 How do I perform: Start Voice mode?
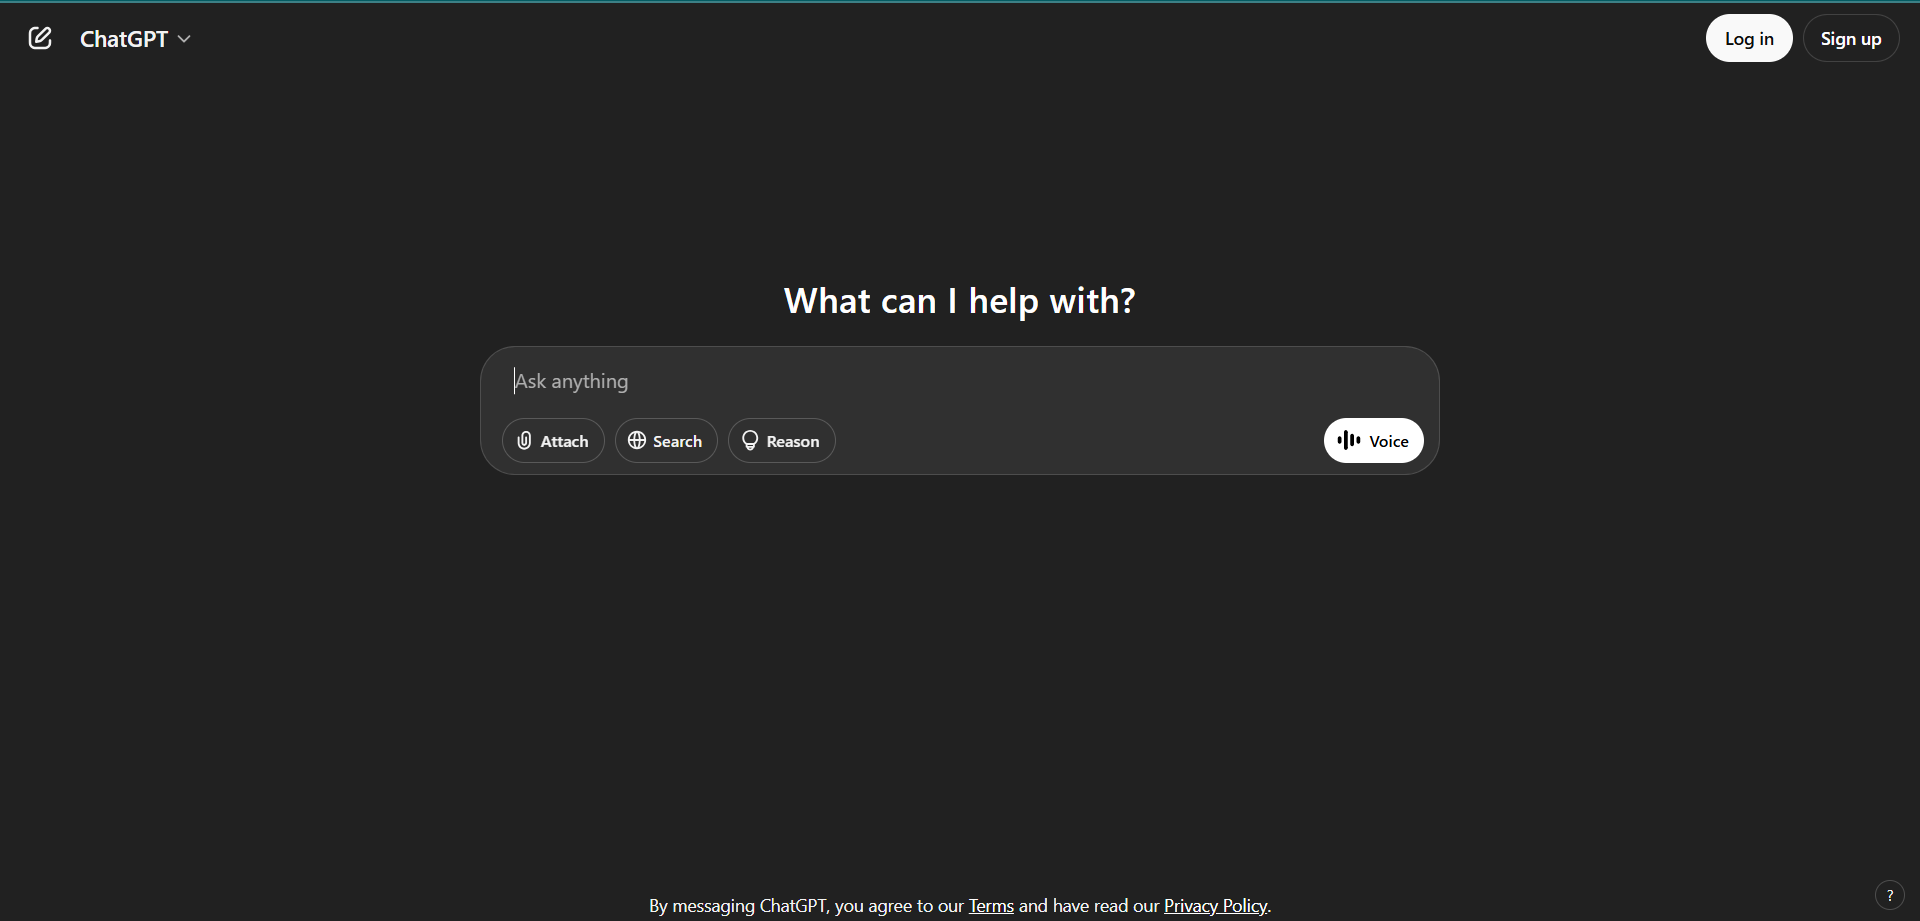(x=1373, y=441)
